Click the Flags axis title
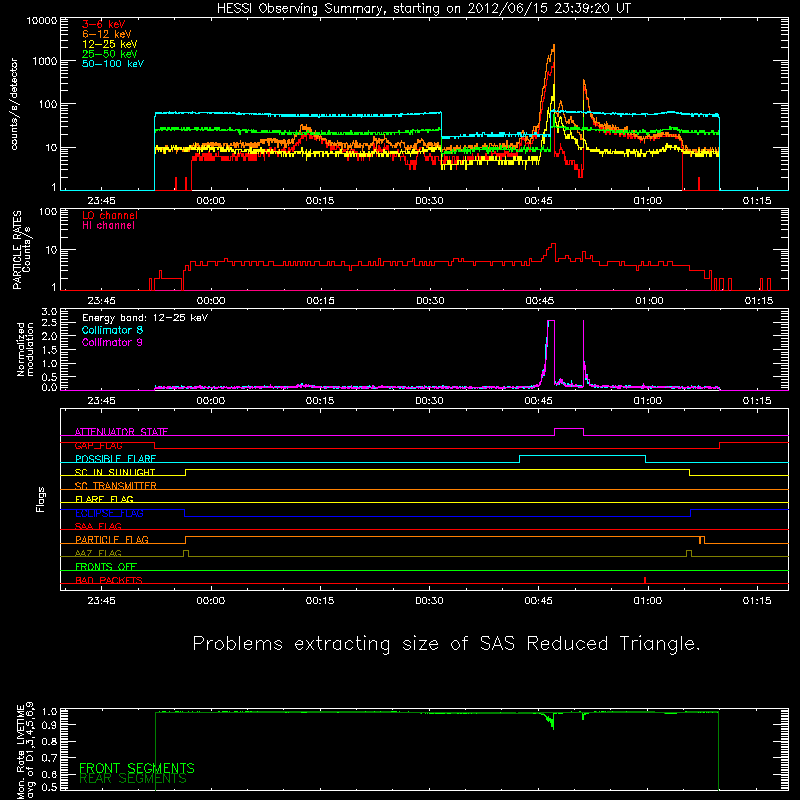This screenshot has width=800, height=800. [40, 499]
